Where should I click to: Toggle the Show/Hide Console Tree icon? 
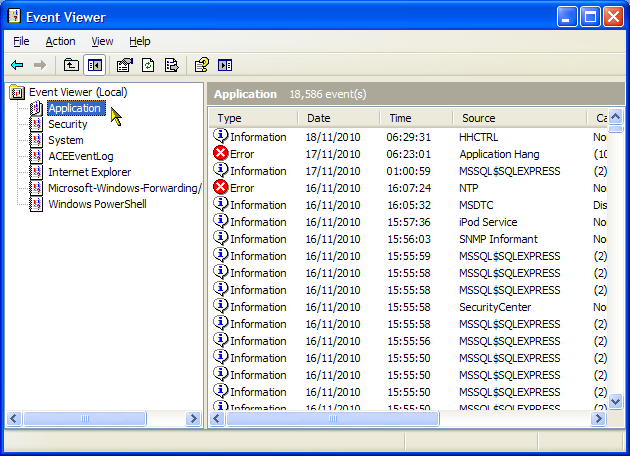coord(95,65)
